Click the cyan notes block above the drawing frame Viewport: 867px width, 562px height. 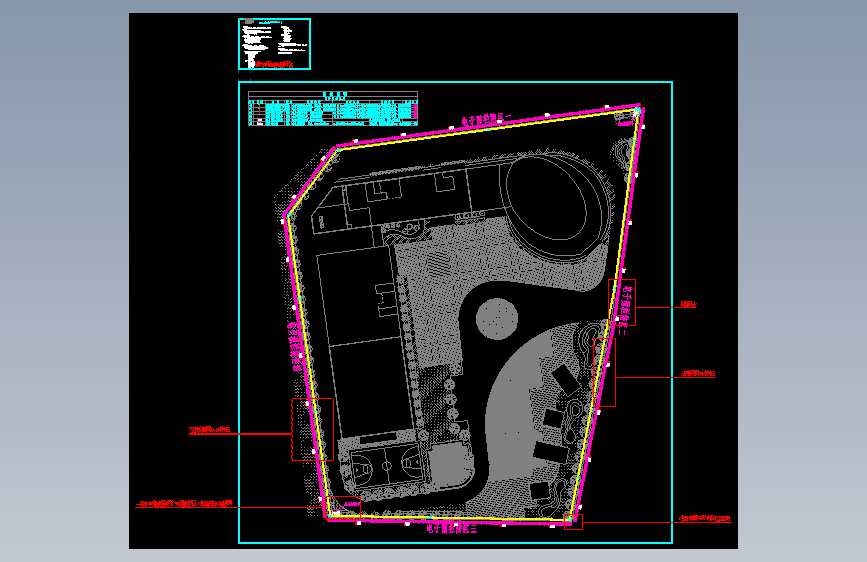click(274, 44)
